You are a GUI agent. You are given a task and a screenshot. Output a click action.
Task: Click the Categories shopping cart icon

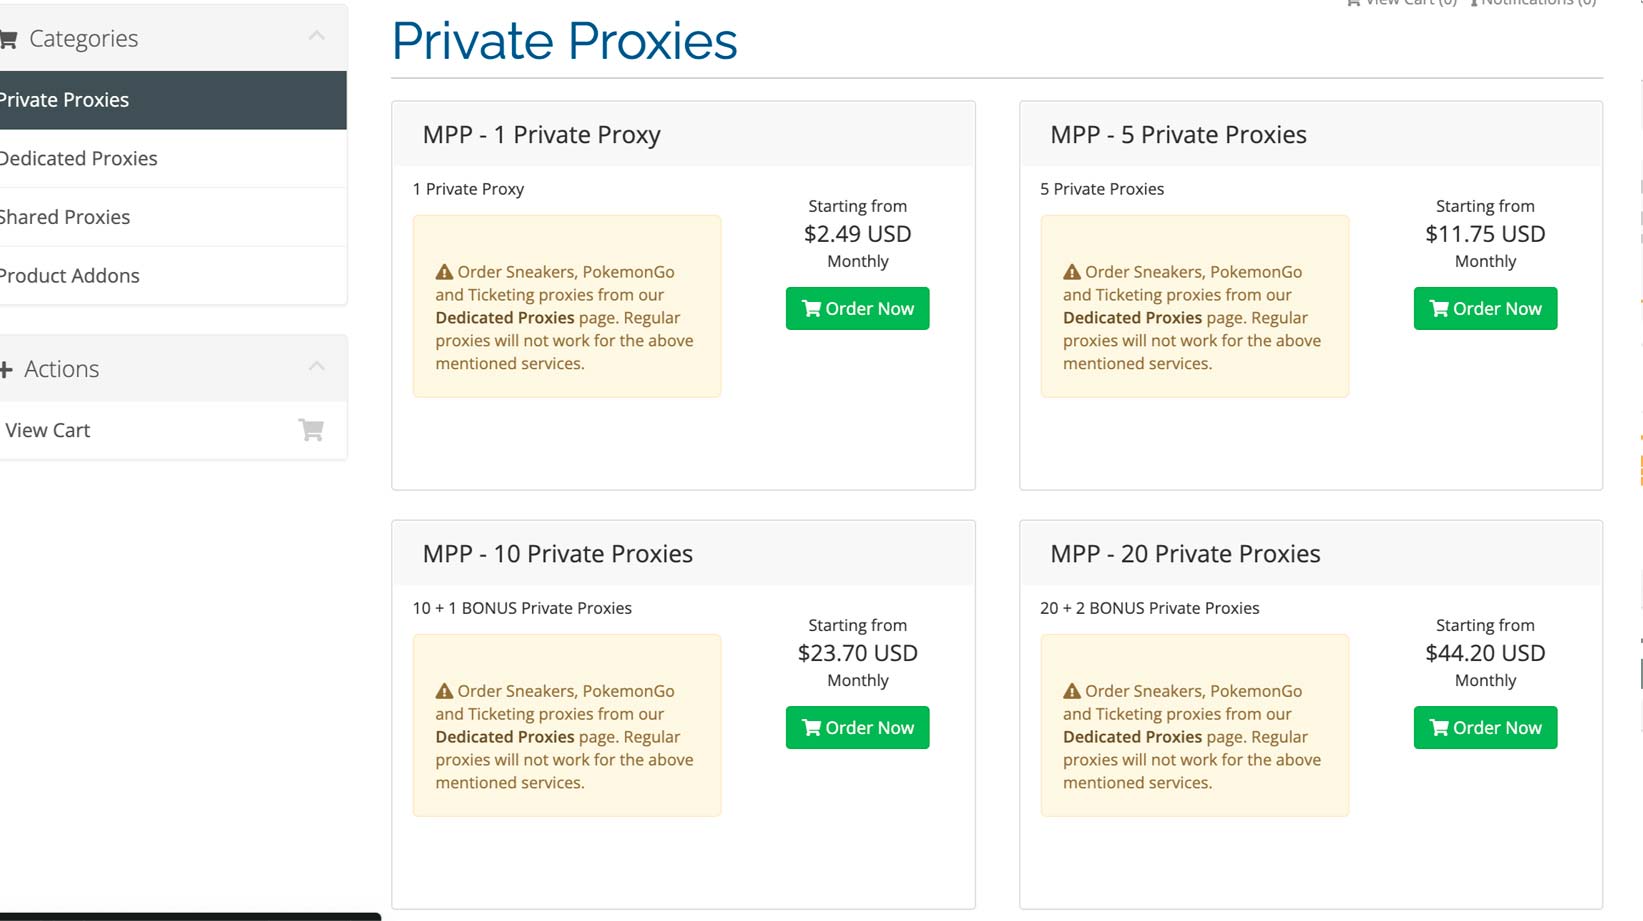(9, 39)
